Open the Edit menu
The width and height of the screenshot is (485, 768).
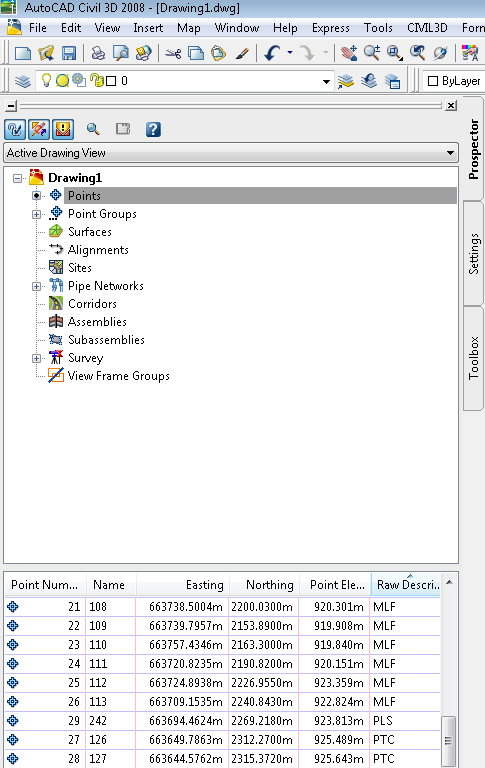pos(71,28)
